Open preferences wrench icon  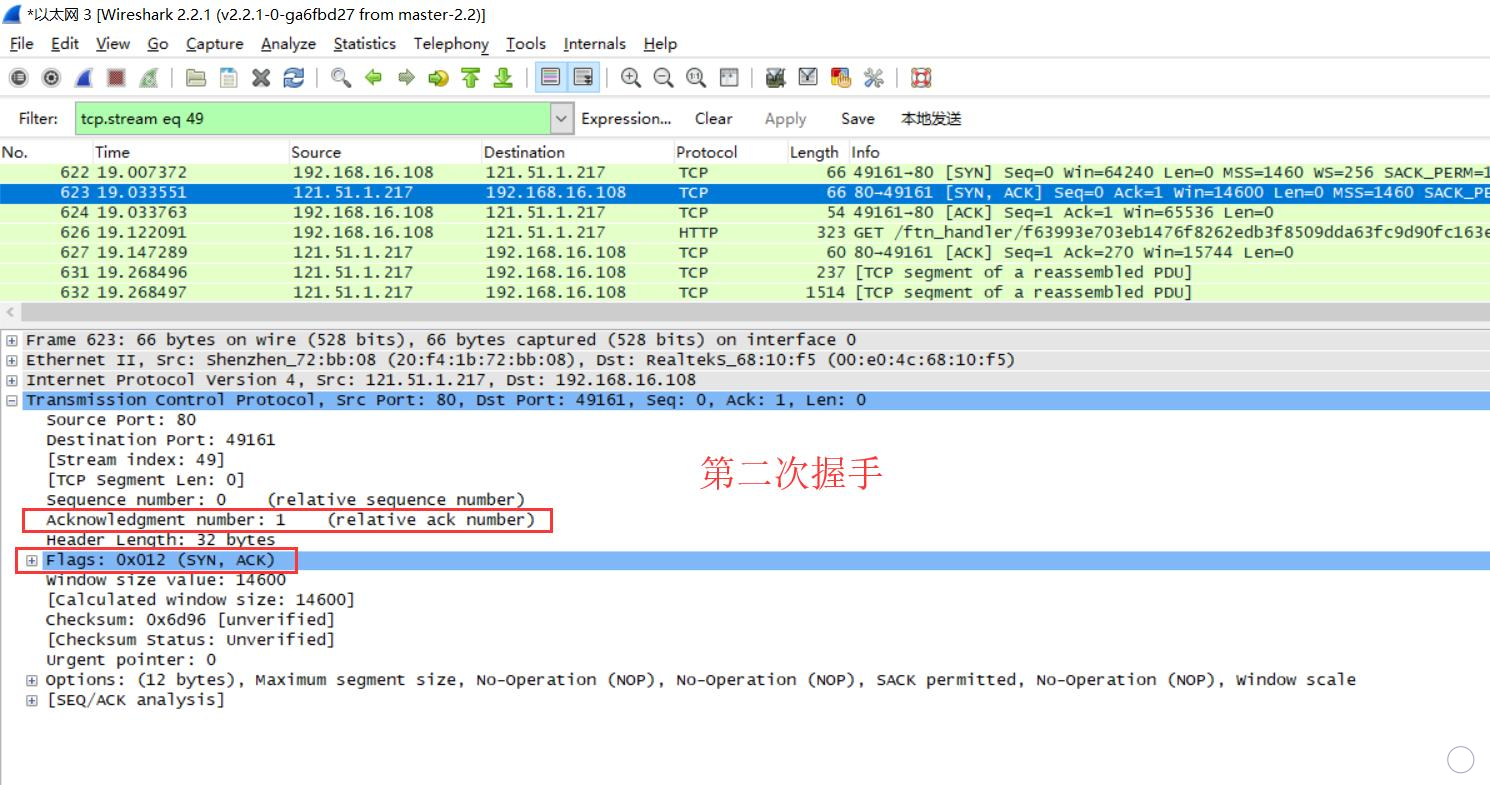click(x=873, y=78)
